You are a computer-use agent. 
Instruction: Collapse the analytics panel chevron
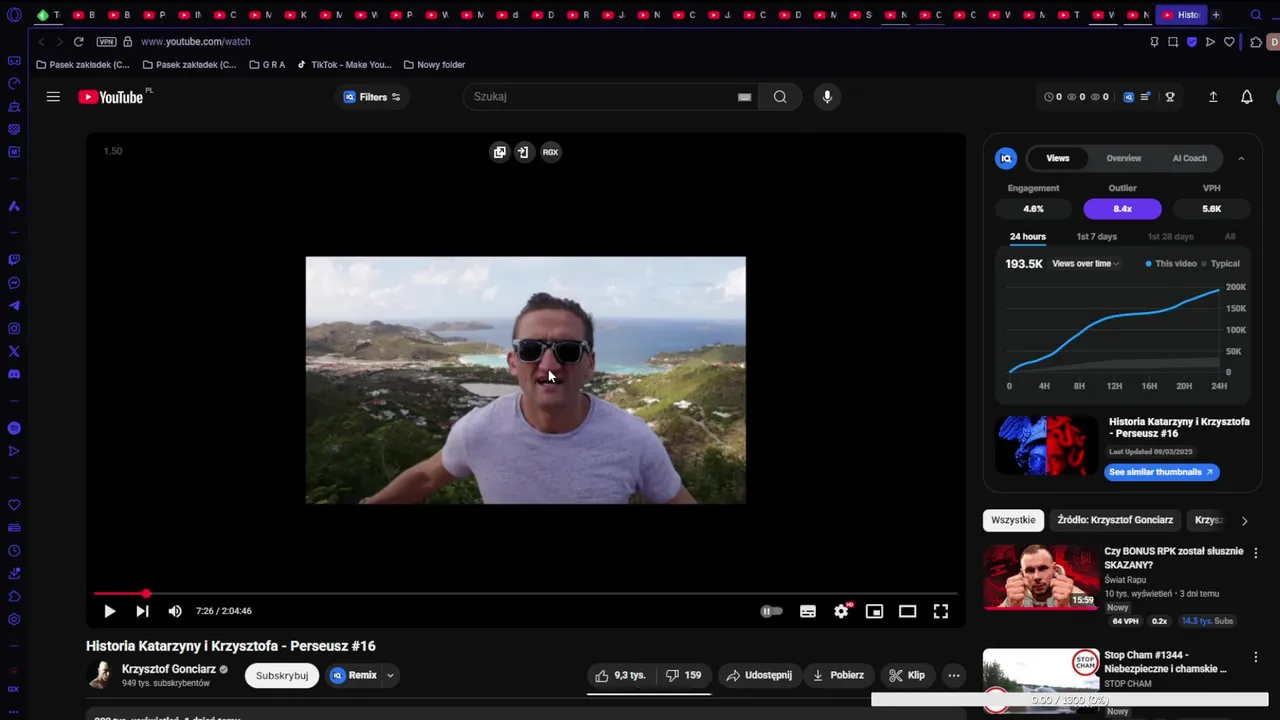(1241, 158)
